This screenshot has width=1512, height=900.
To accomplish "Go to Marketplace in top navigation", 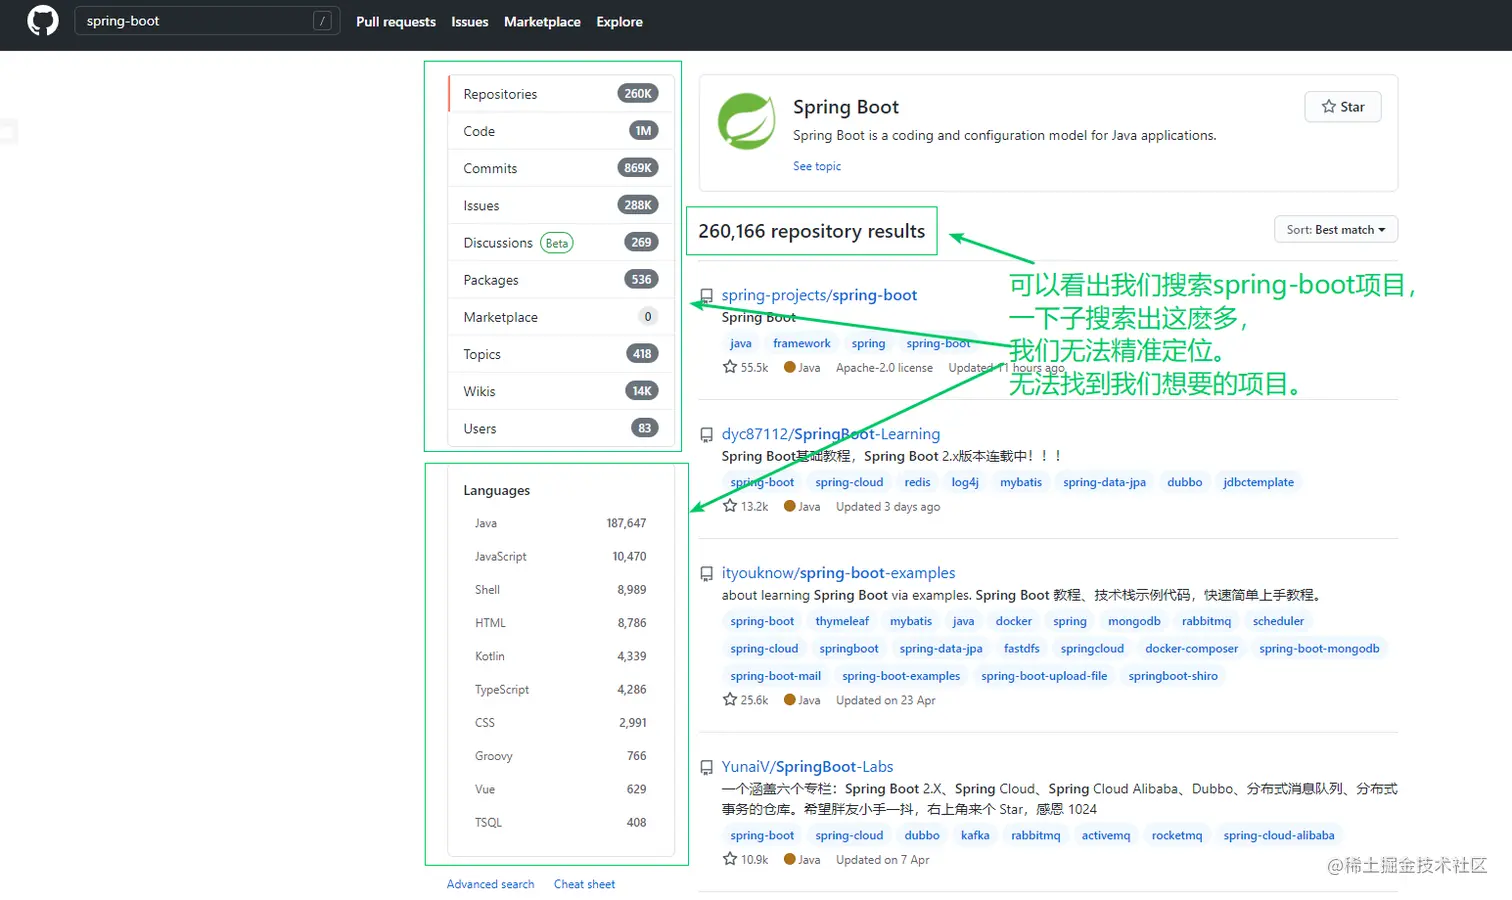I will [542, 22].
